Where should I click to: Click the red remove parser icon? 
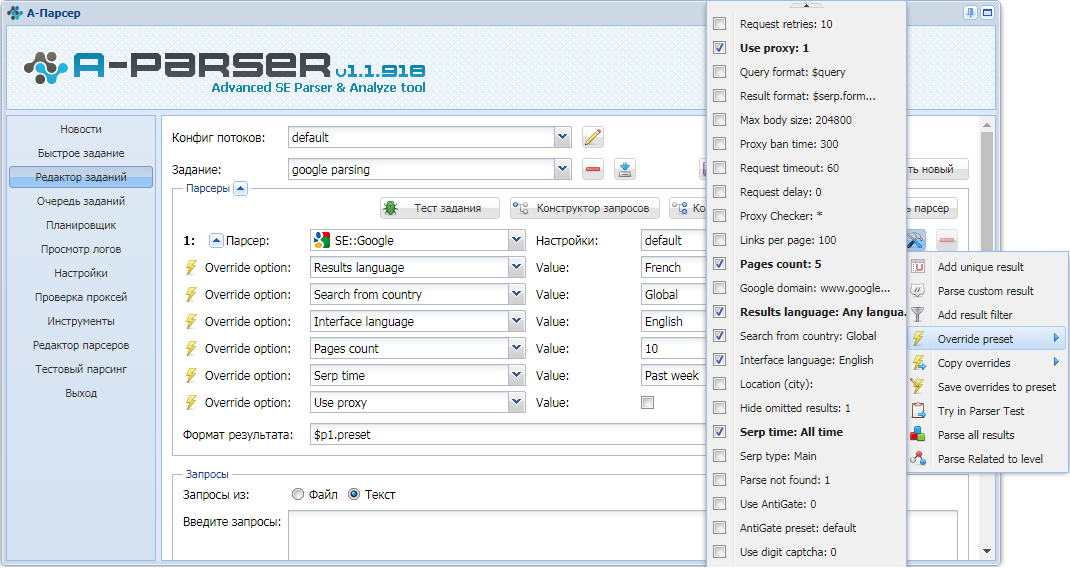(946, 240)
